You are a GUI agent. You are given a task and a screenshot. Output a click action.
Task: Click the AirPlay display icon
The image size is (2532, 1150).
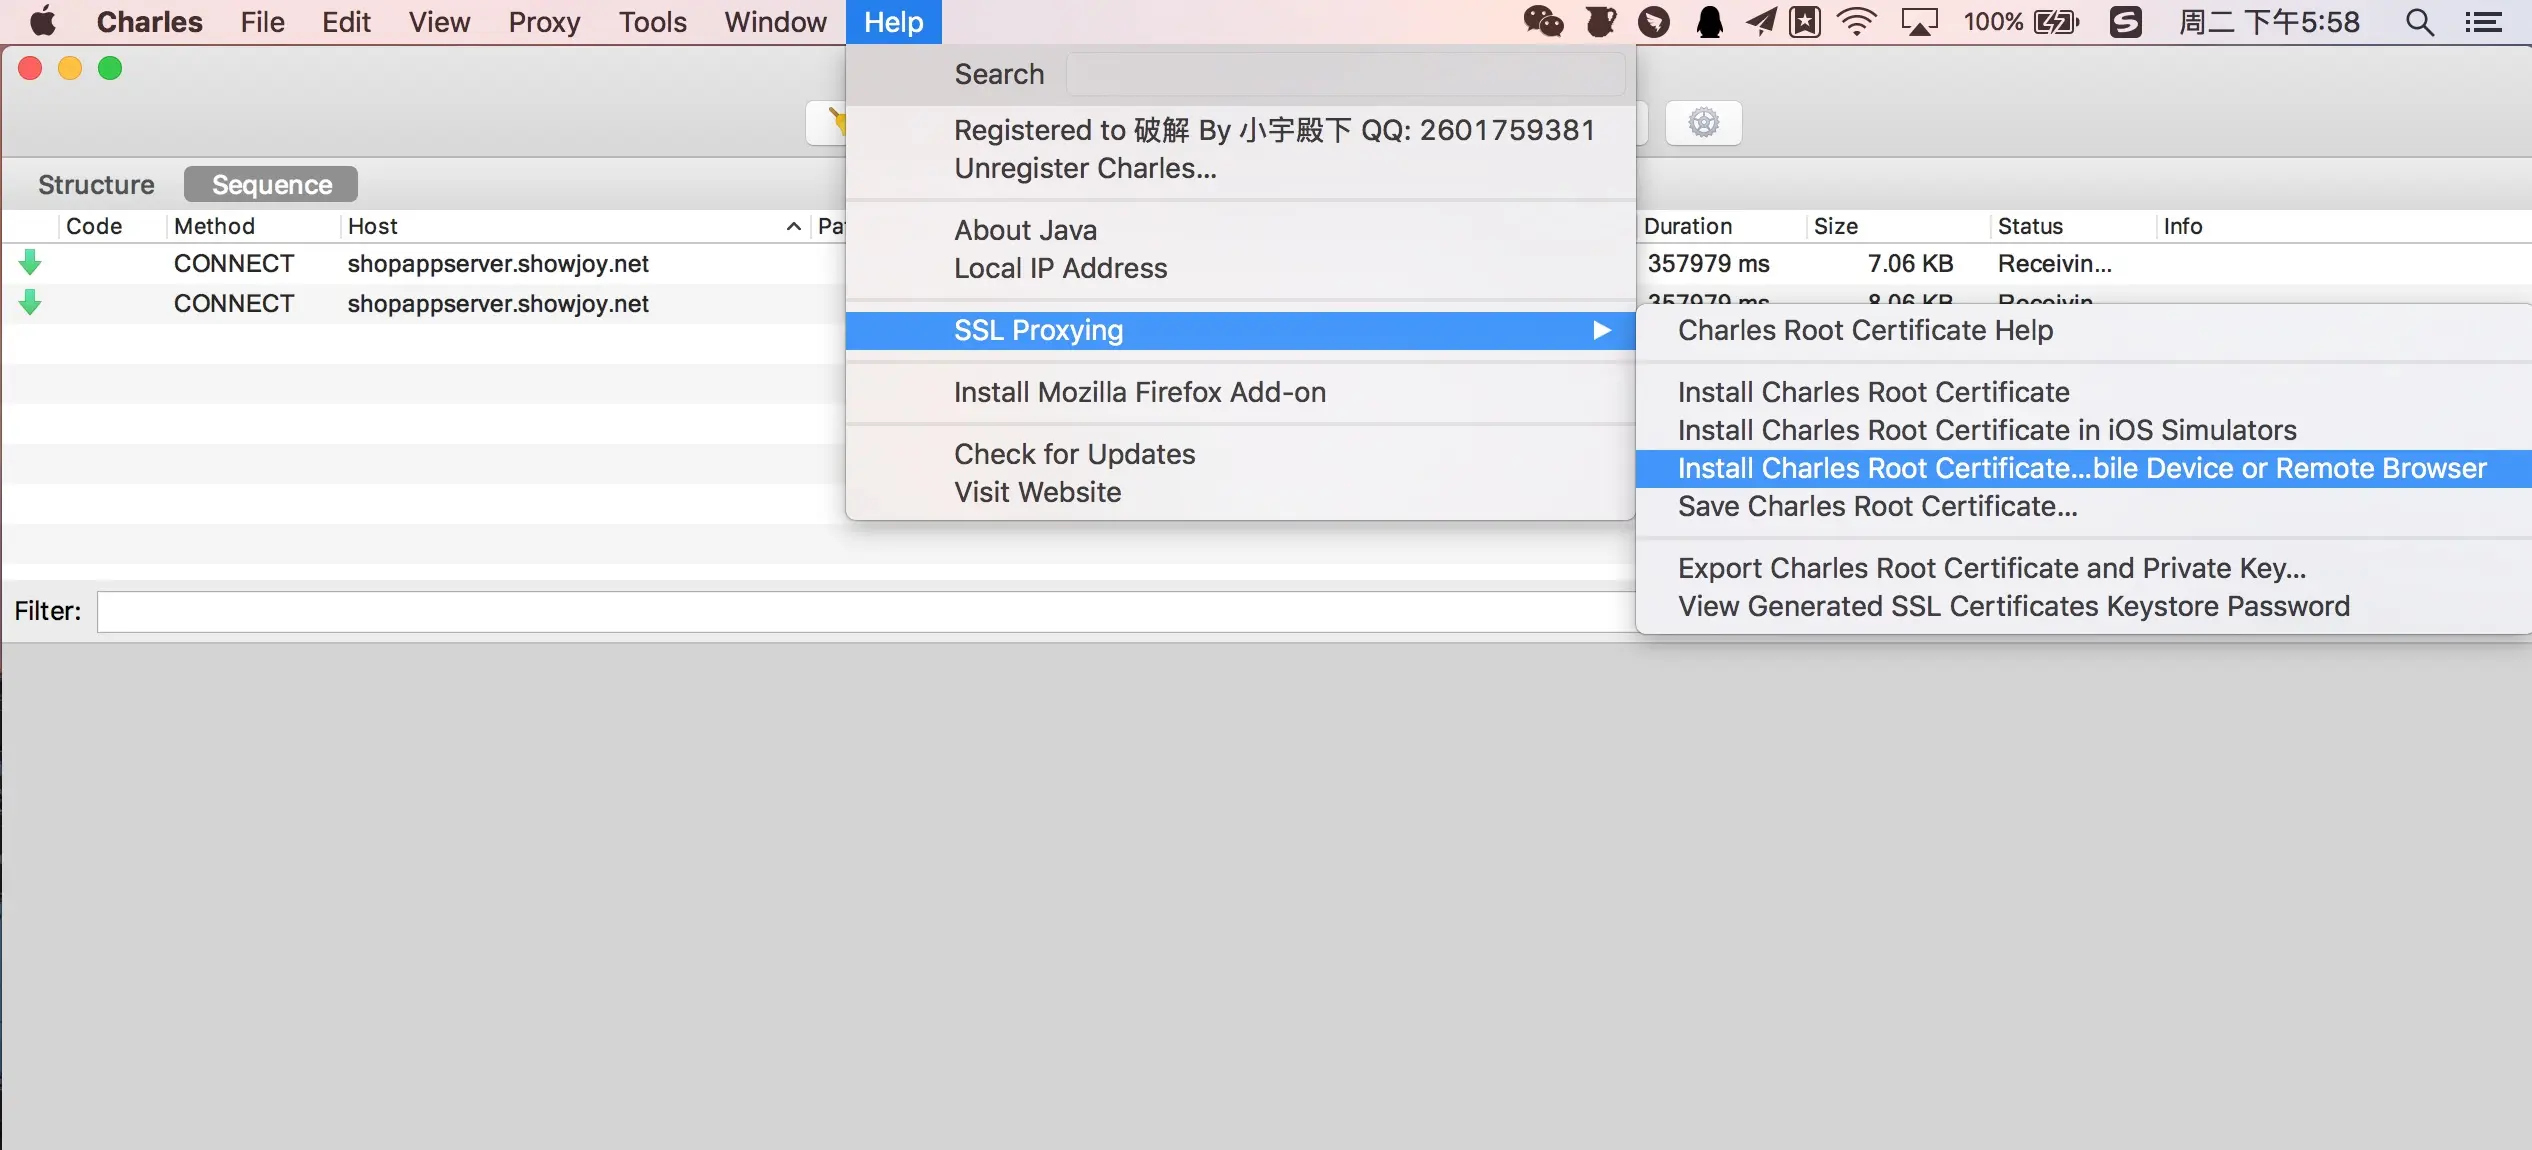[x=1919, y=21]
